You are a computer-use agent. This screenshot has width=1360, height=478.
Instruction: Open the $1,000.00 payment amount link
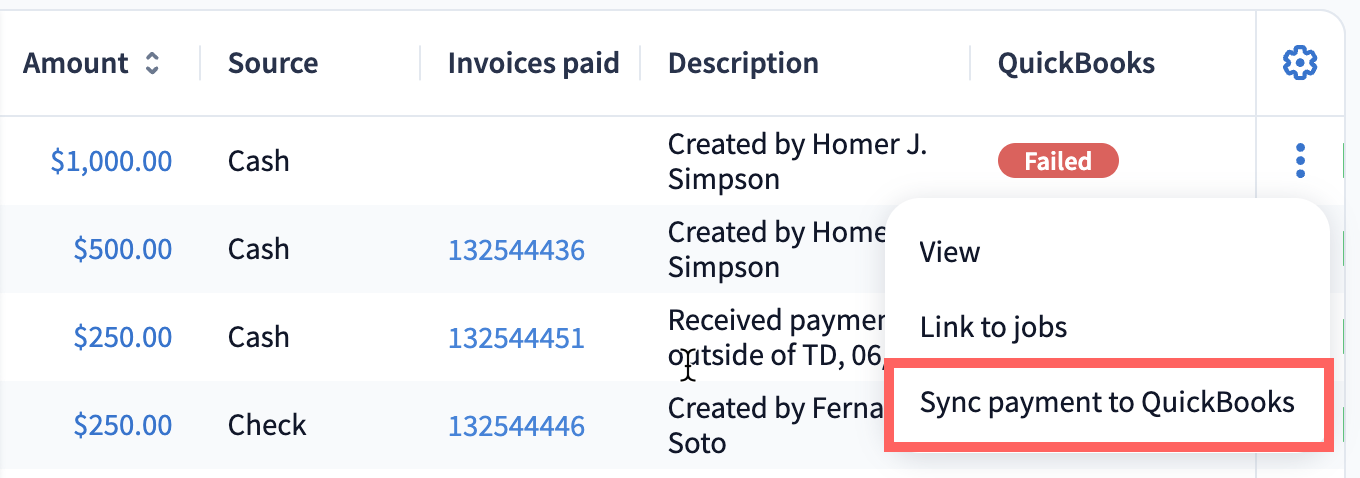(111, 161)
